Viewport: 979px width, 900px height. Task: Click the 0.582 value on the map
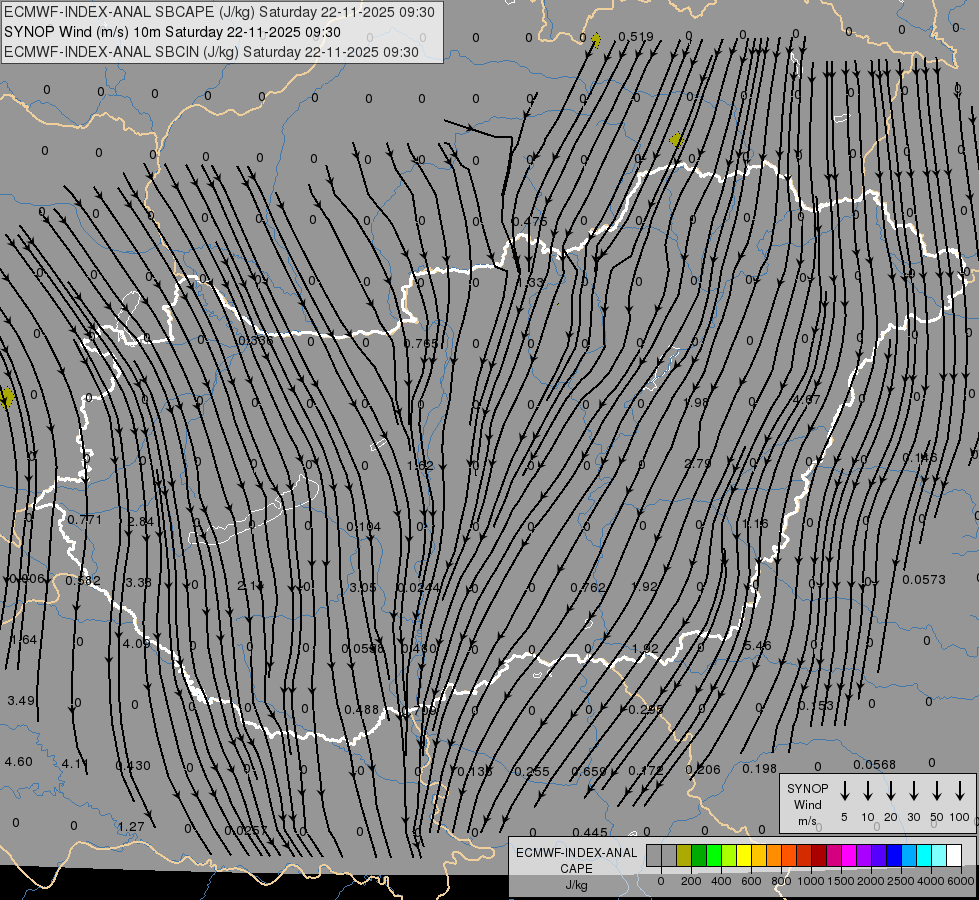pos(83,581)
